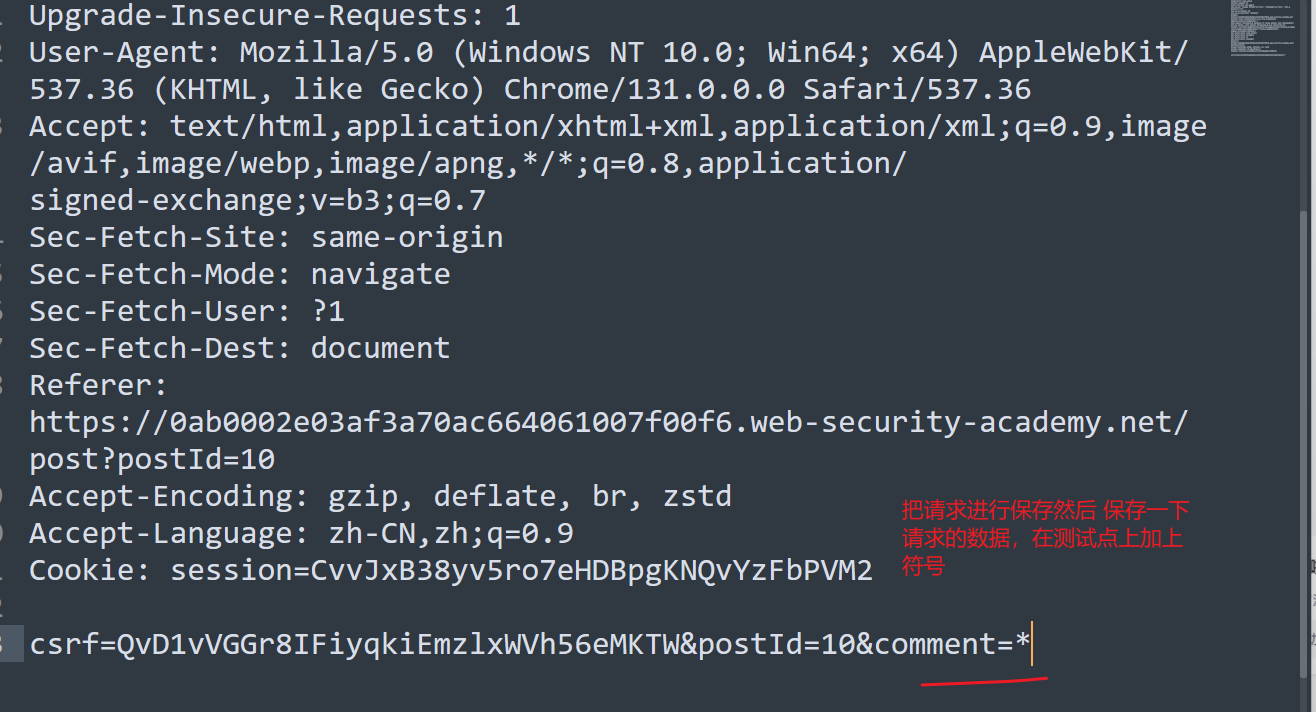Click the Sec-Fetch-Dest: document line
The image size is (1316, 712).
pyautogui.click(x=239, y=349)
